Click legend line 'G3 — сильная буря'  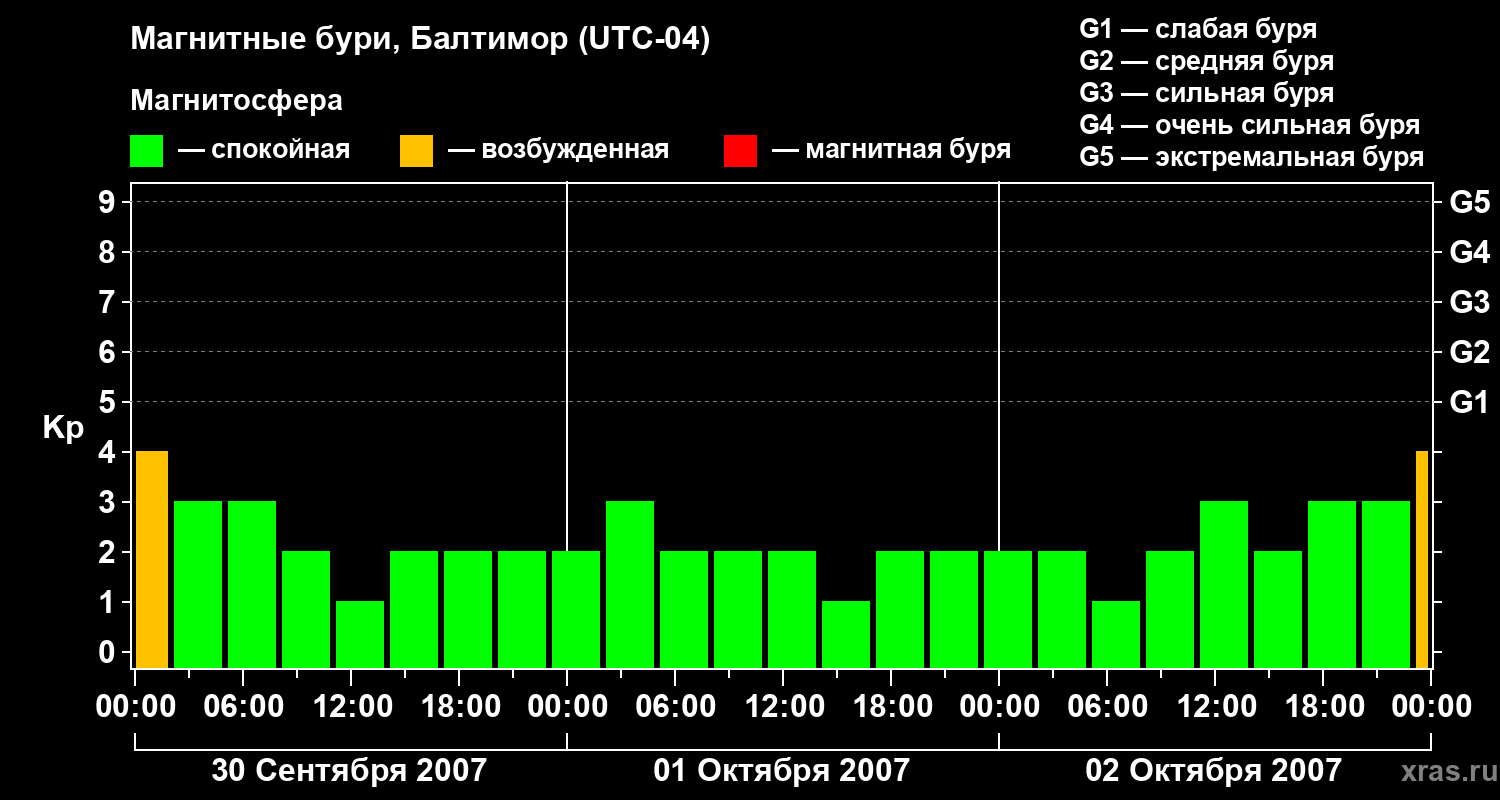(1207, 93)
